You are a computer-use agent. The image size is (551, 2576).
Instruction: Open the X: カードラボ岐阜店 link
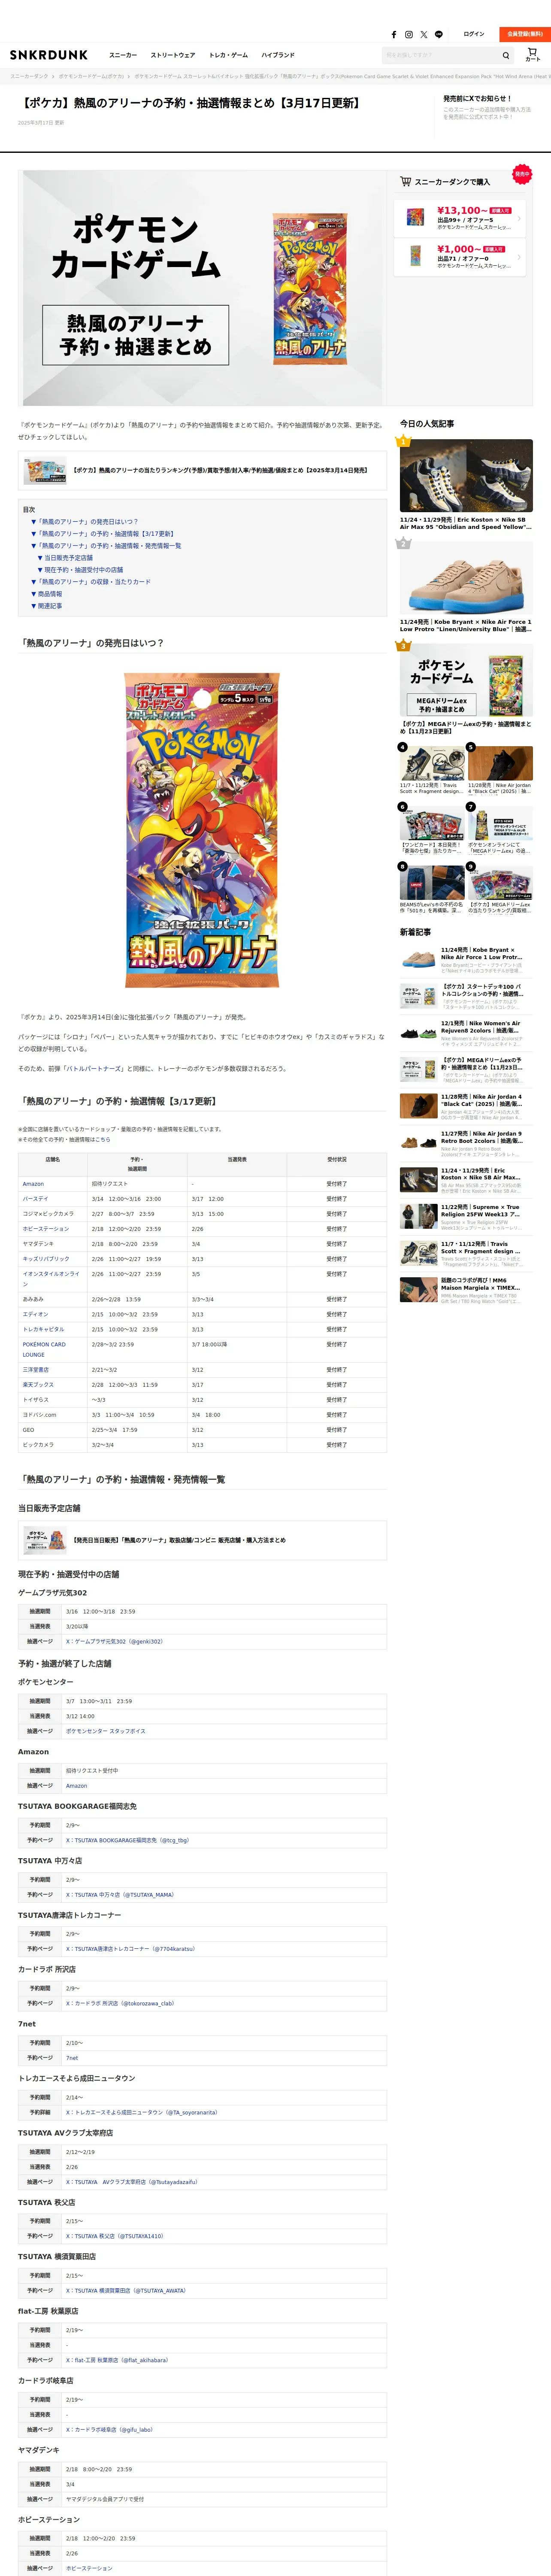tap(109, 2429)
